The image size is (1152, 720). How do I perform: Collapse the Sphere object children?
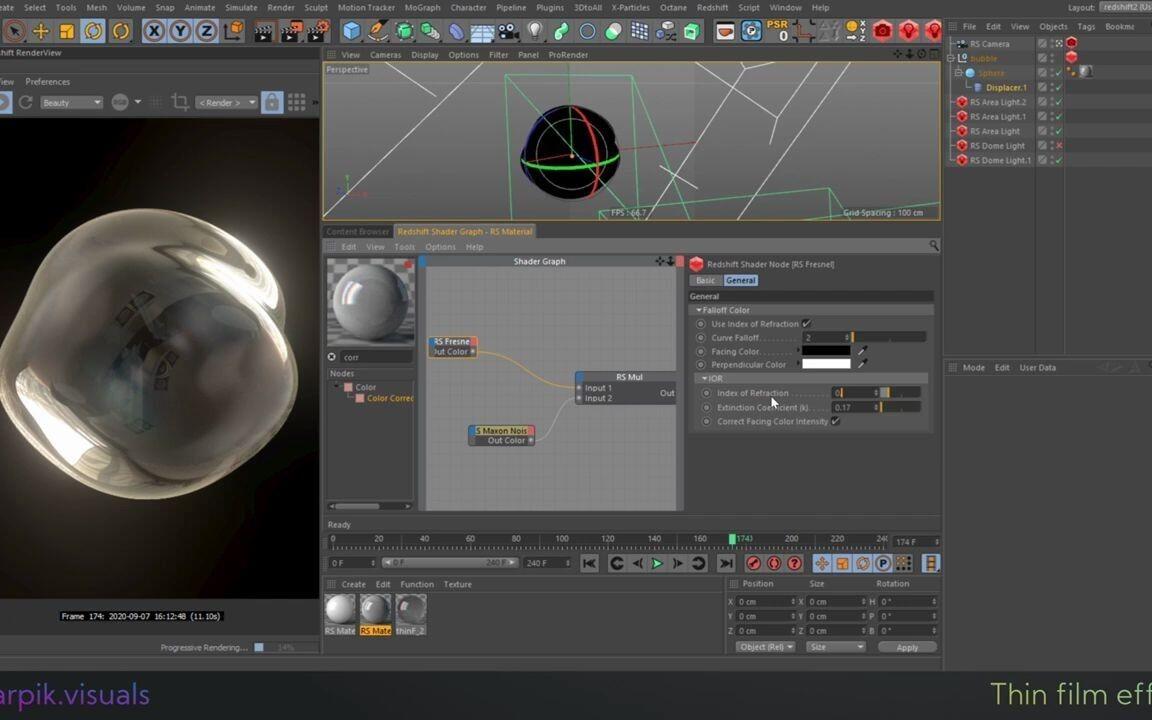click(x=958, y=73)
